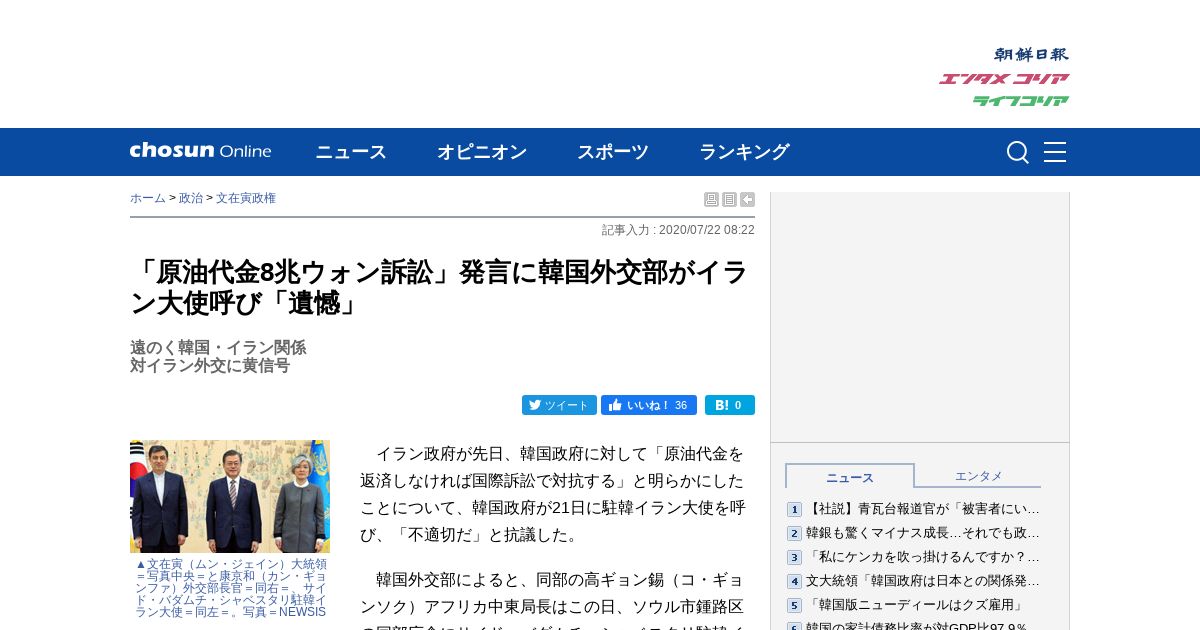Click the subheading 遠のく韓国・イラン関係
This screenshot has width=1200, height=630.
tap(218, 348)
